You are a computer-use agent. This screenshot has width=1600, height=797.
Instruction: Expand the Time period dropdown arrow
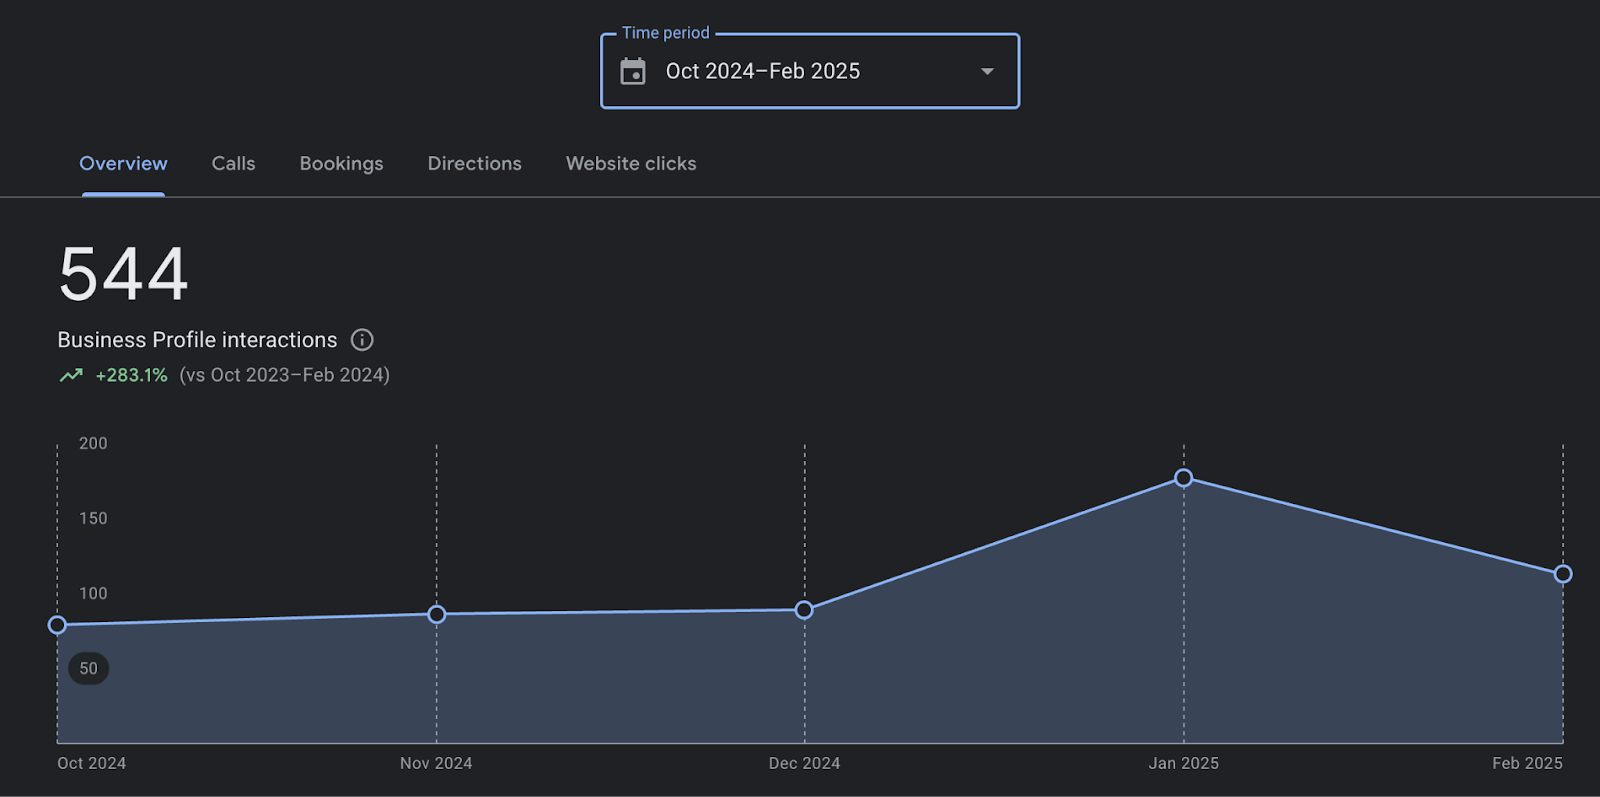coord(987,71)
